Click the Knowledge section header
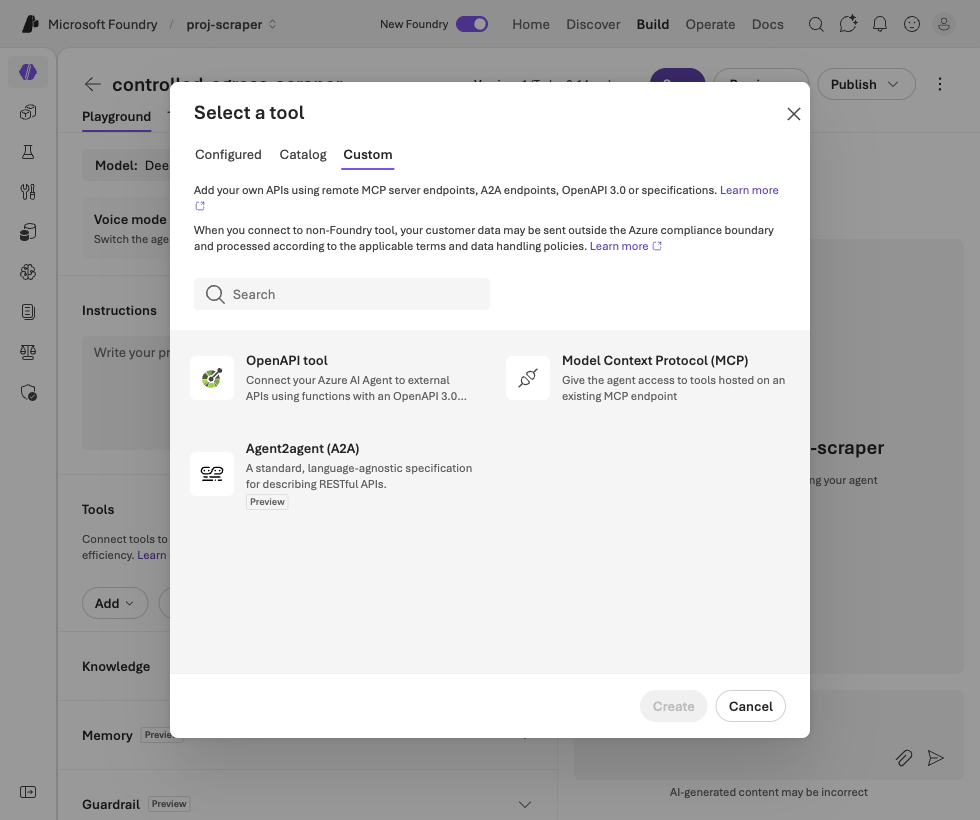This screenshot has height=820, width=980. pyautogui.click(x=116, y=666)
